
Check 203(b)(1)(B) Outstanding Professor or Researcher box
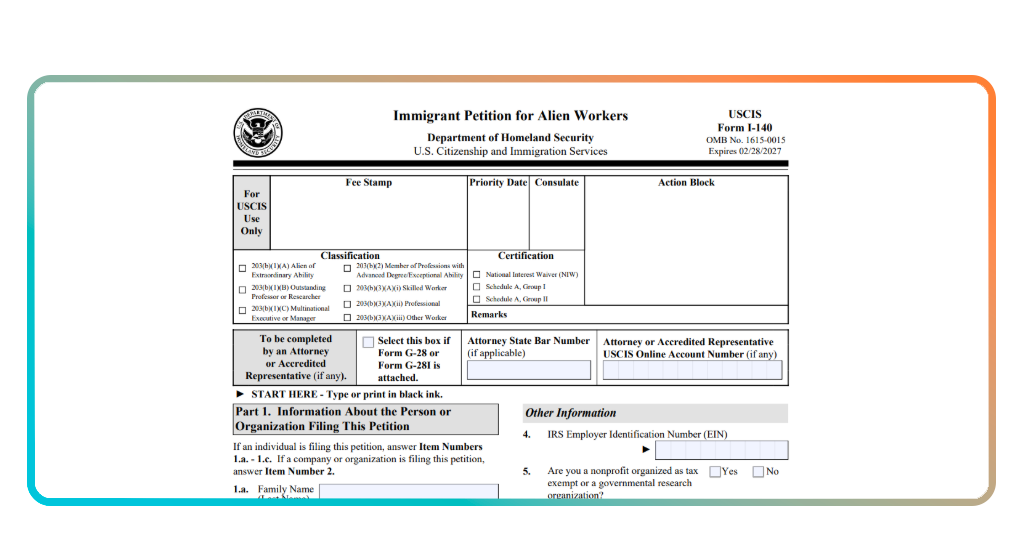click(x=243, y=290)
